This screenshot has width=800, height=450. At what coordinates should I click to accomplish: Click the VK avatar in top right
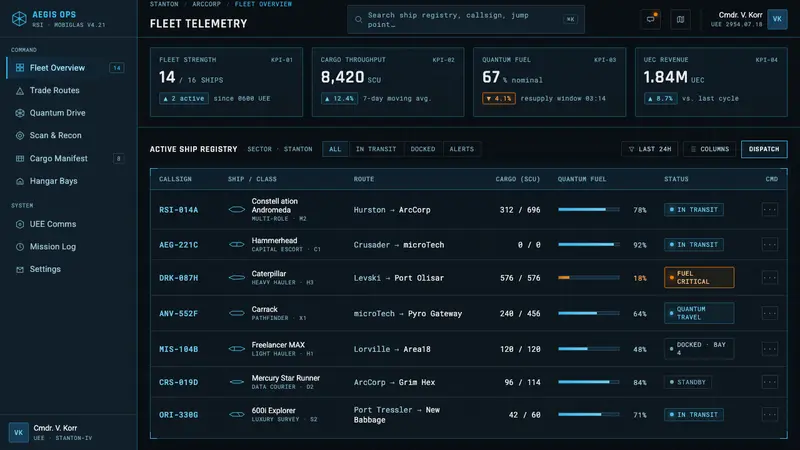[x=777, y=19]
